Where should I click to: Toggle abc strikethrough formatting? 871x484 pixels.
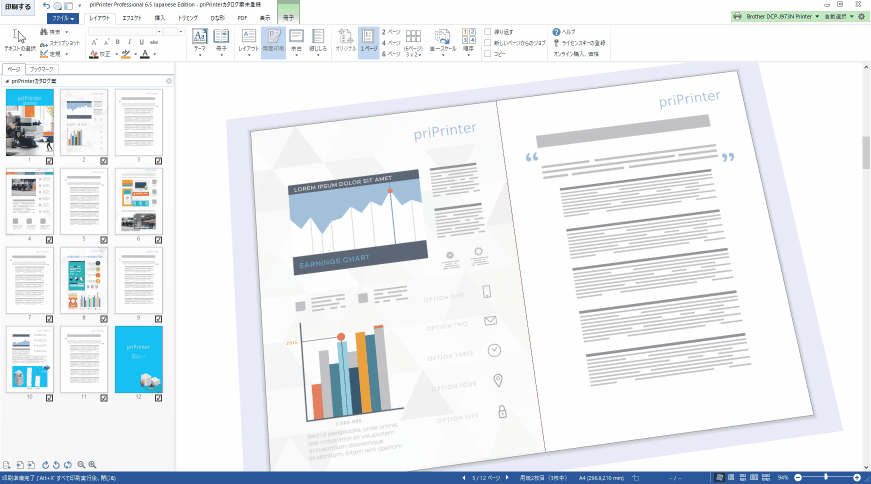point(154,42)
